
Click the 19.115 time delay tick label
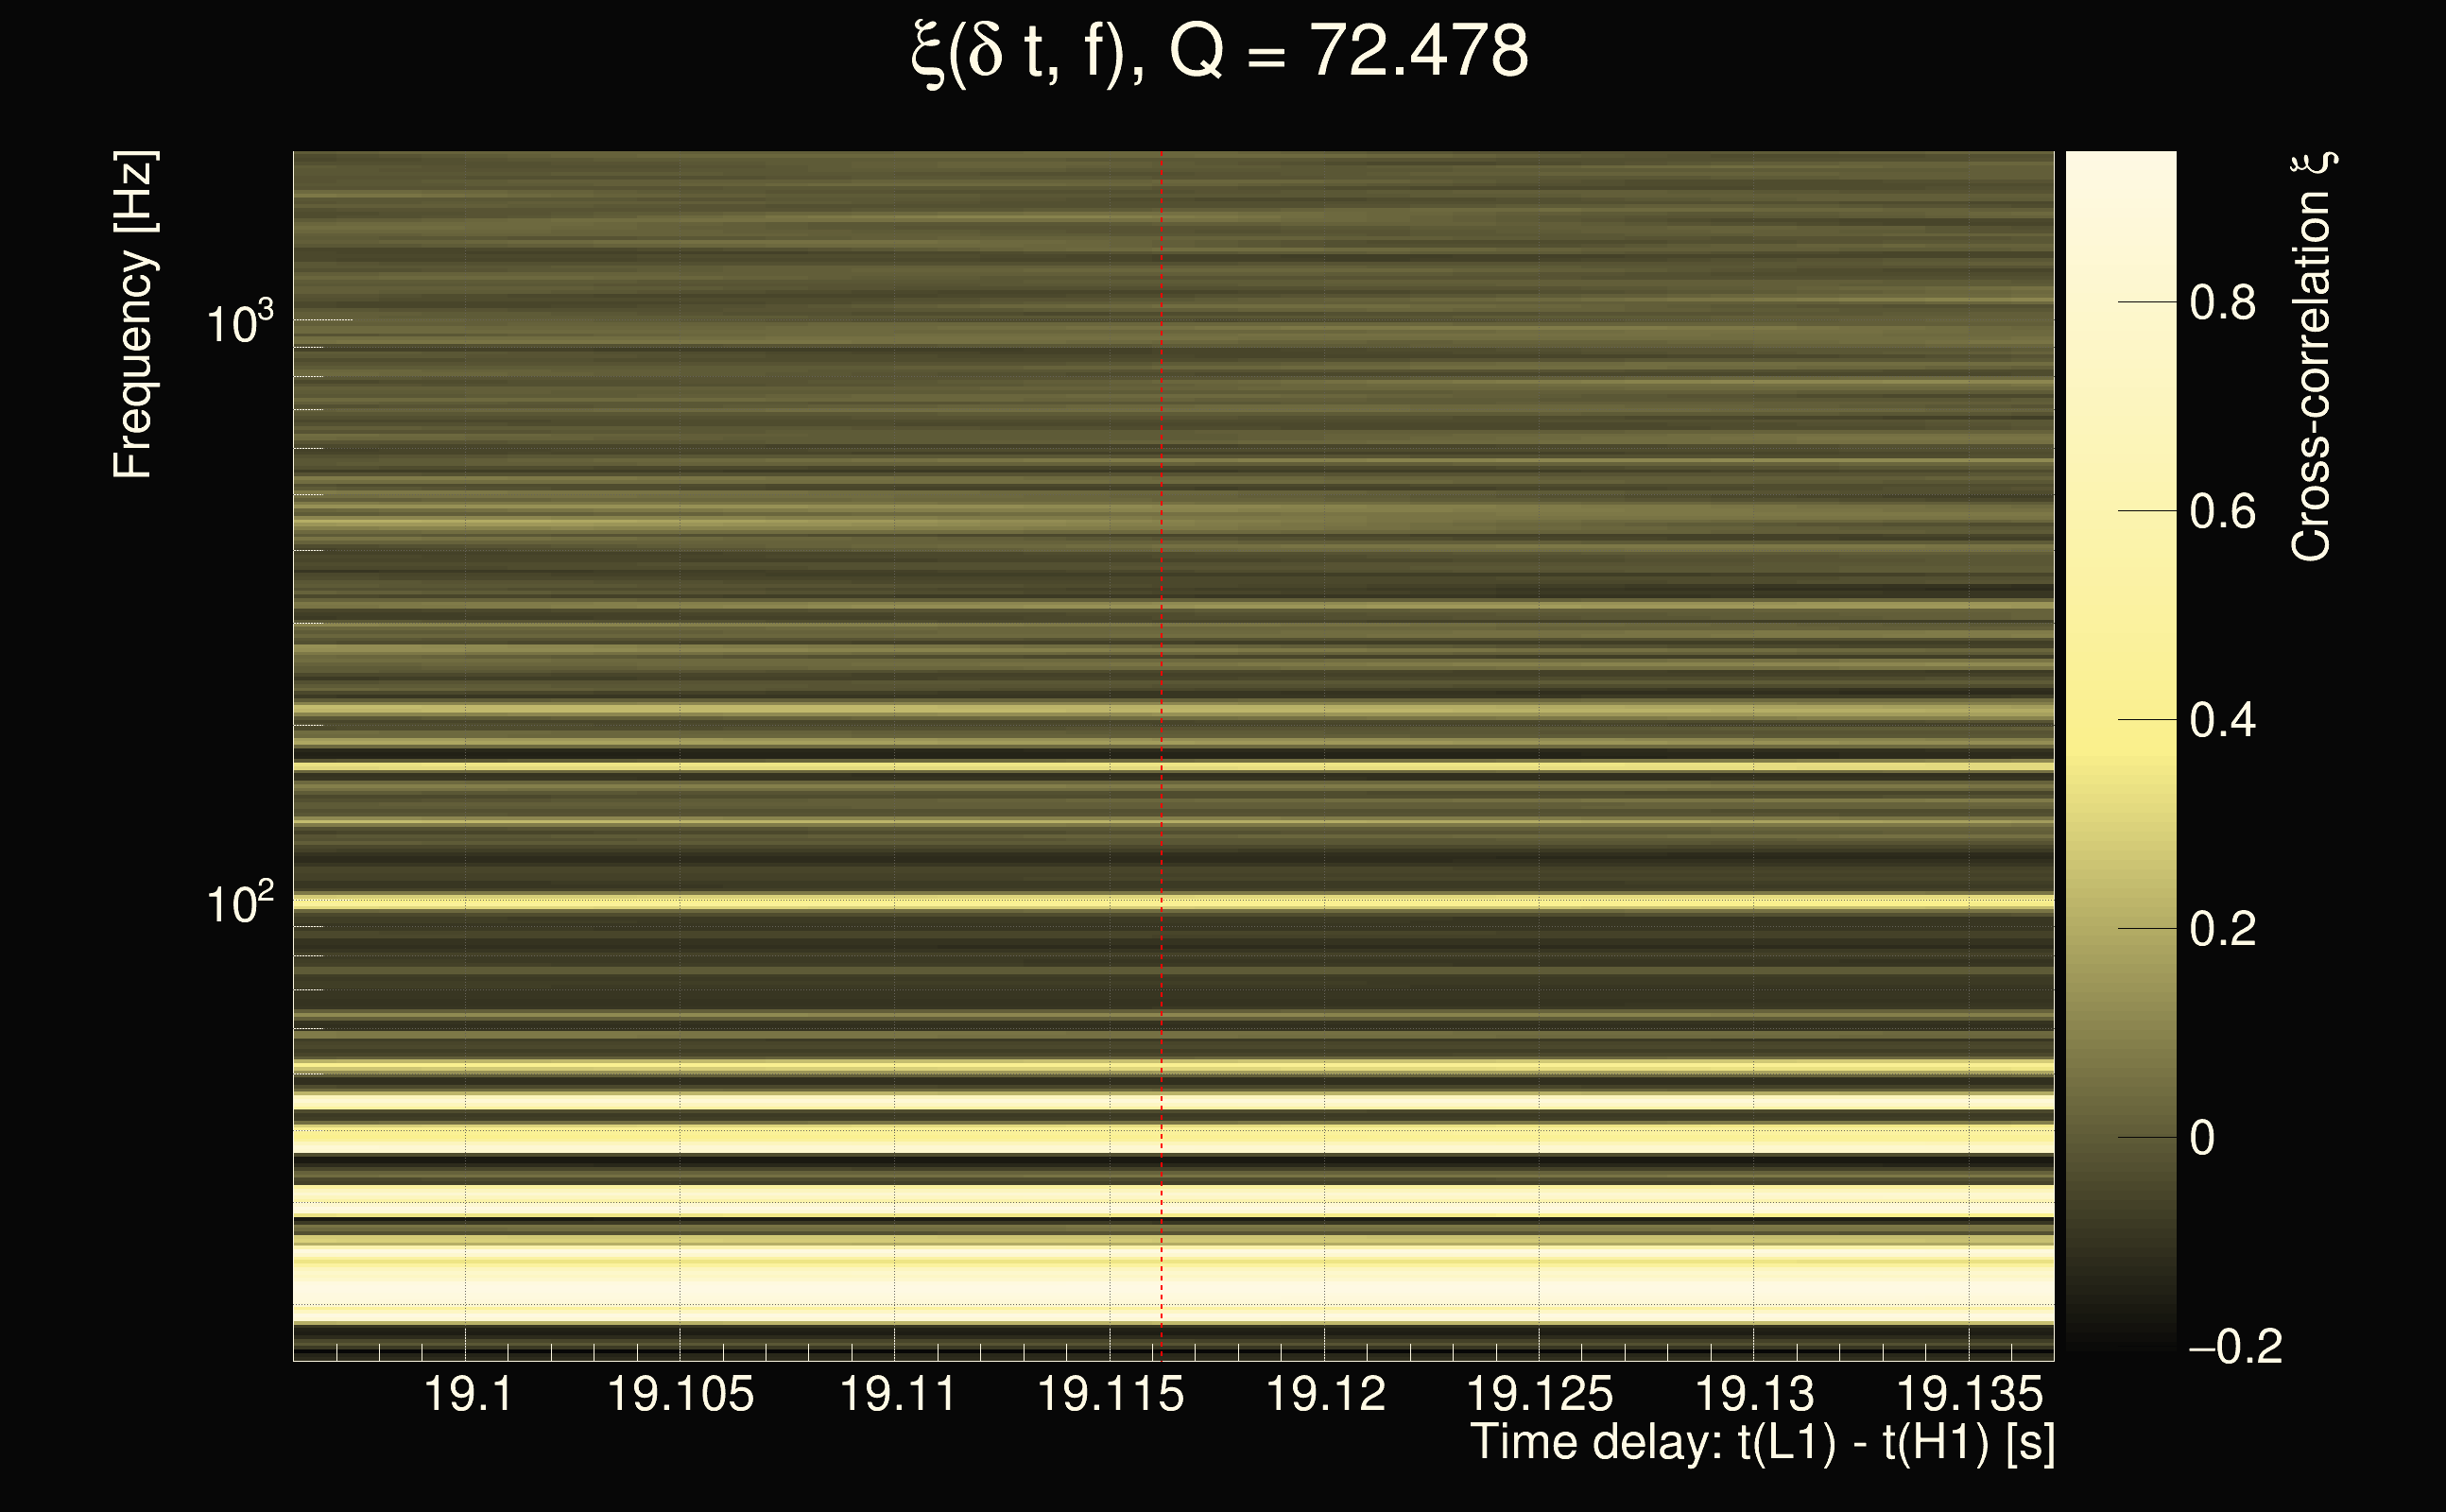pyautogui.click(x=1110, y=1394)
